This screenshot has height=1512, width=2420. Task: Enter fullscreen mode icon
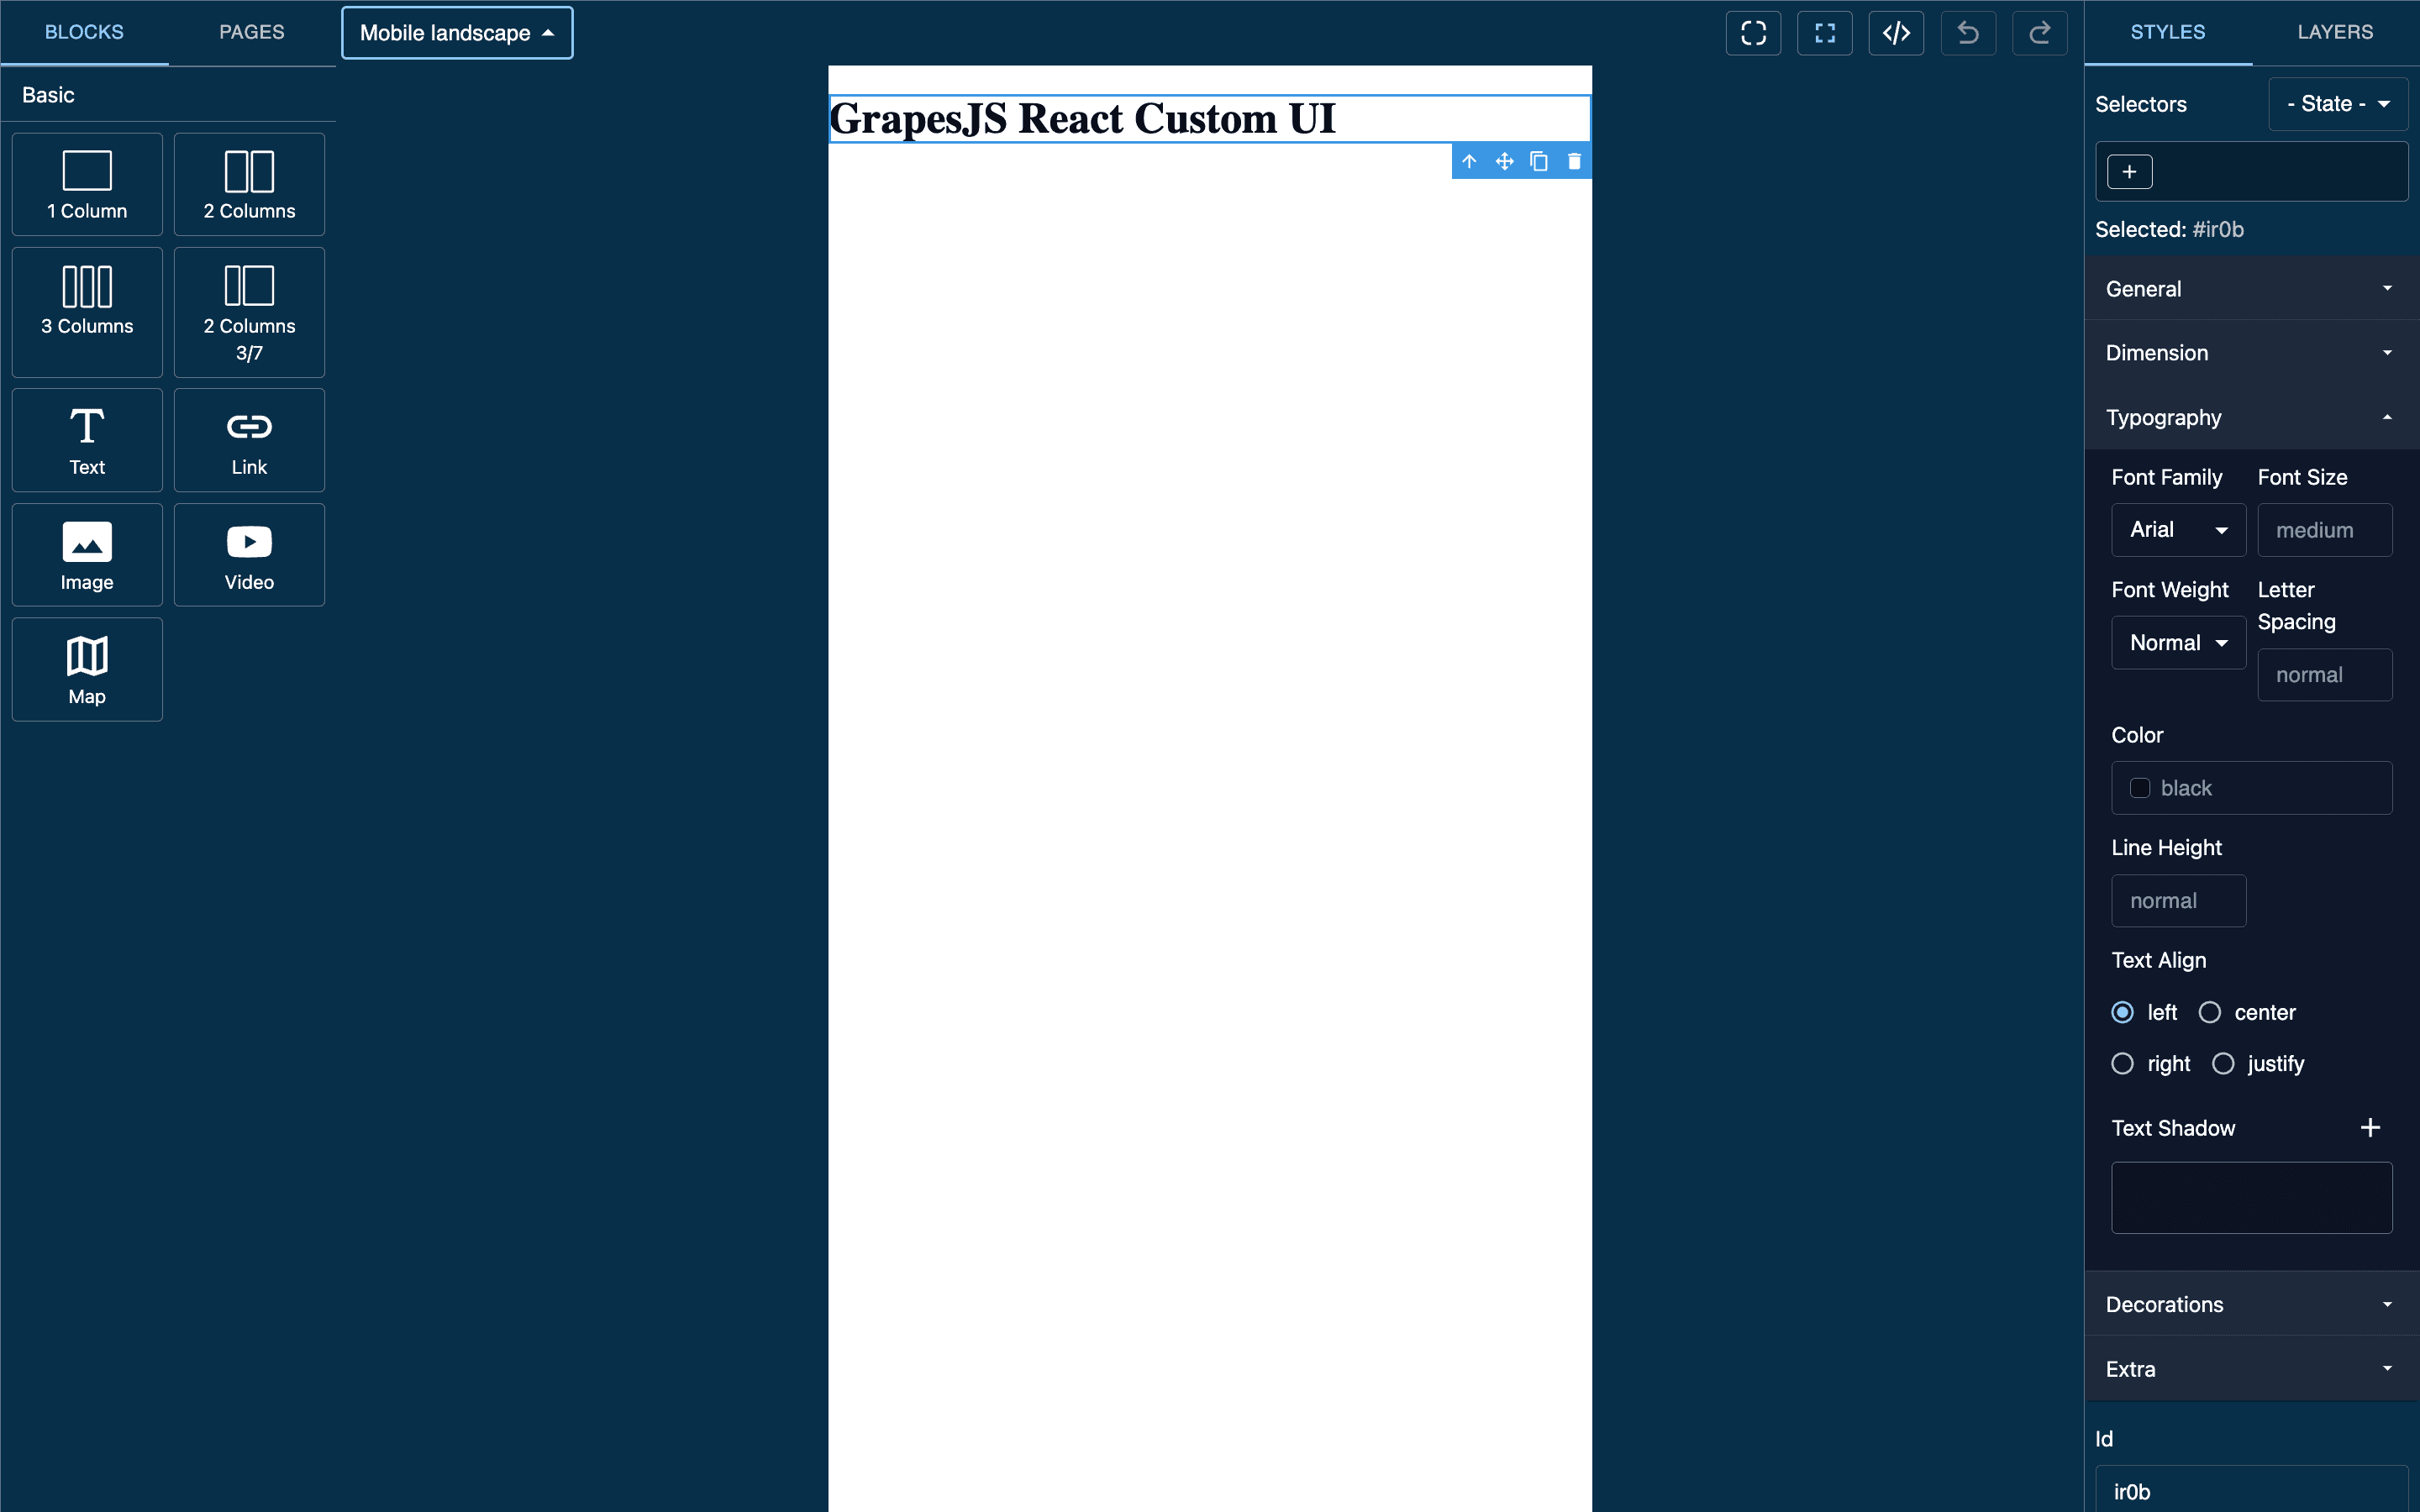[1825, 33]
